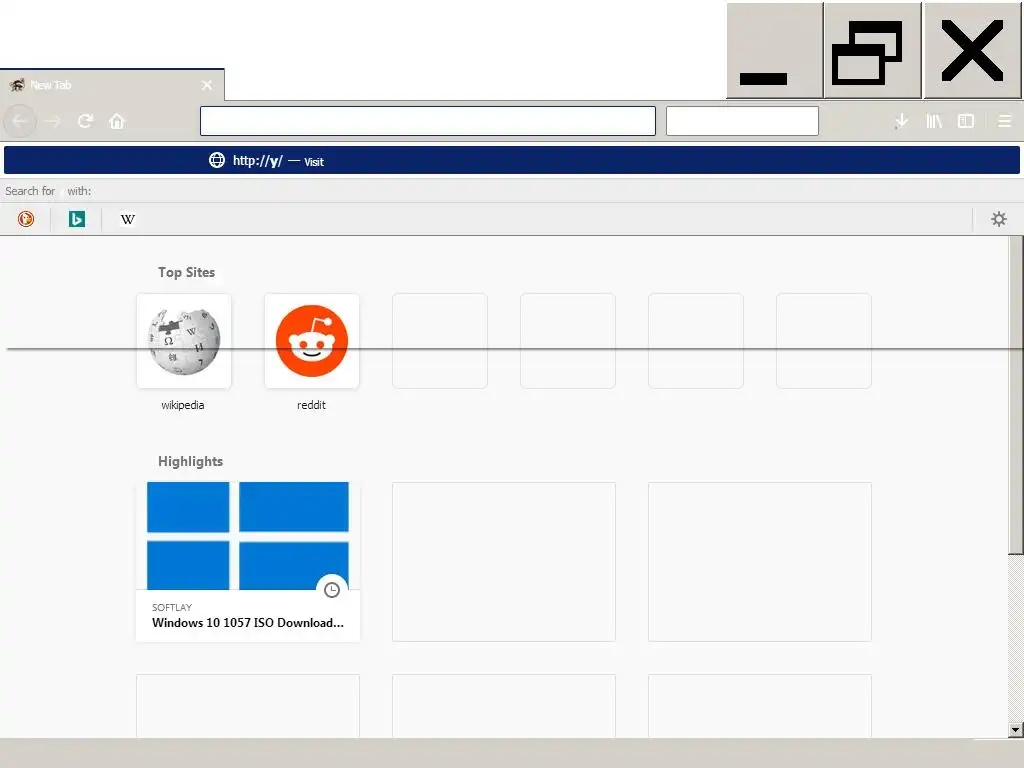Viewport: 1024px width, 768px height.
Task: Click the Windows 10 1057 ISO Download title
Action: point(248,622)
